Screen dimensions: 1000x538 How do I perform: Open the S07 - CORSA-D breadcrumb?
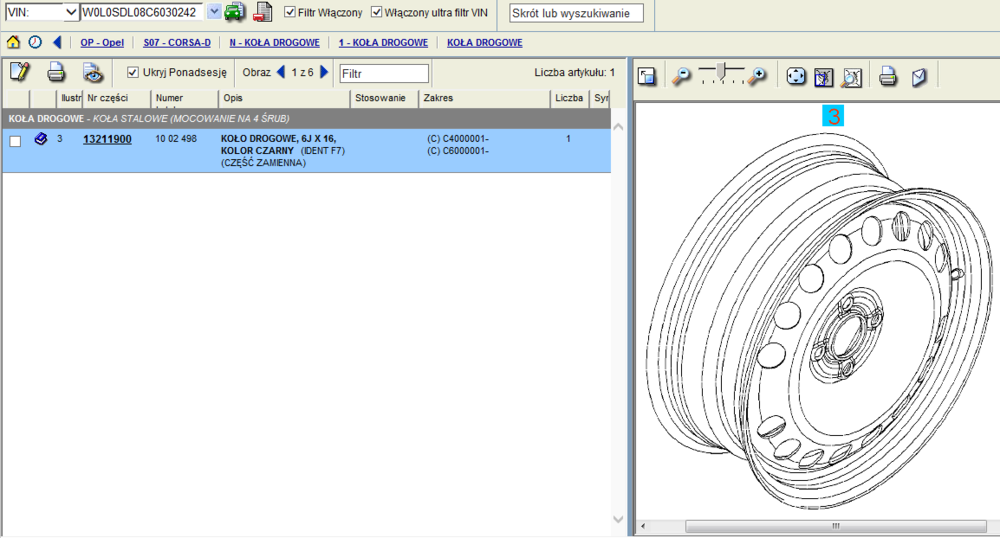tap(177, 43)
